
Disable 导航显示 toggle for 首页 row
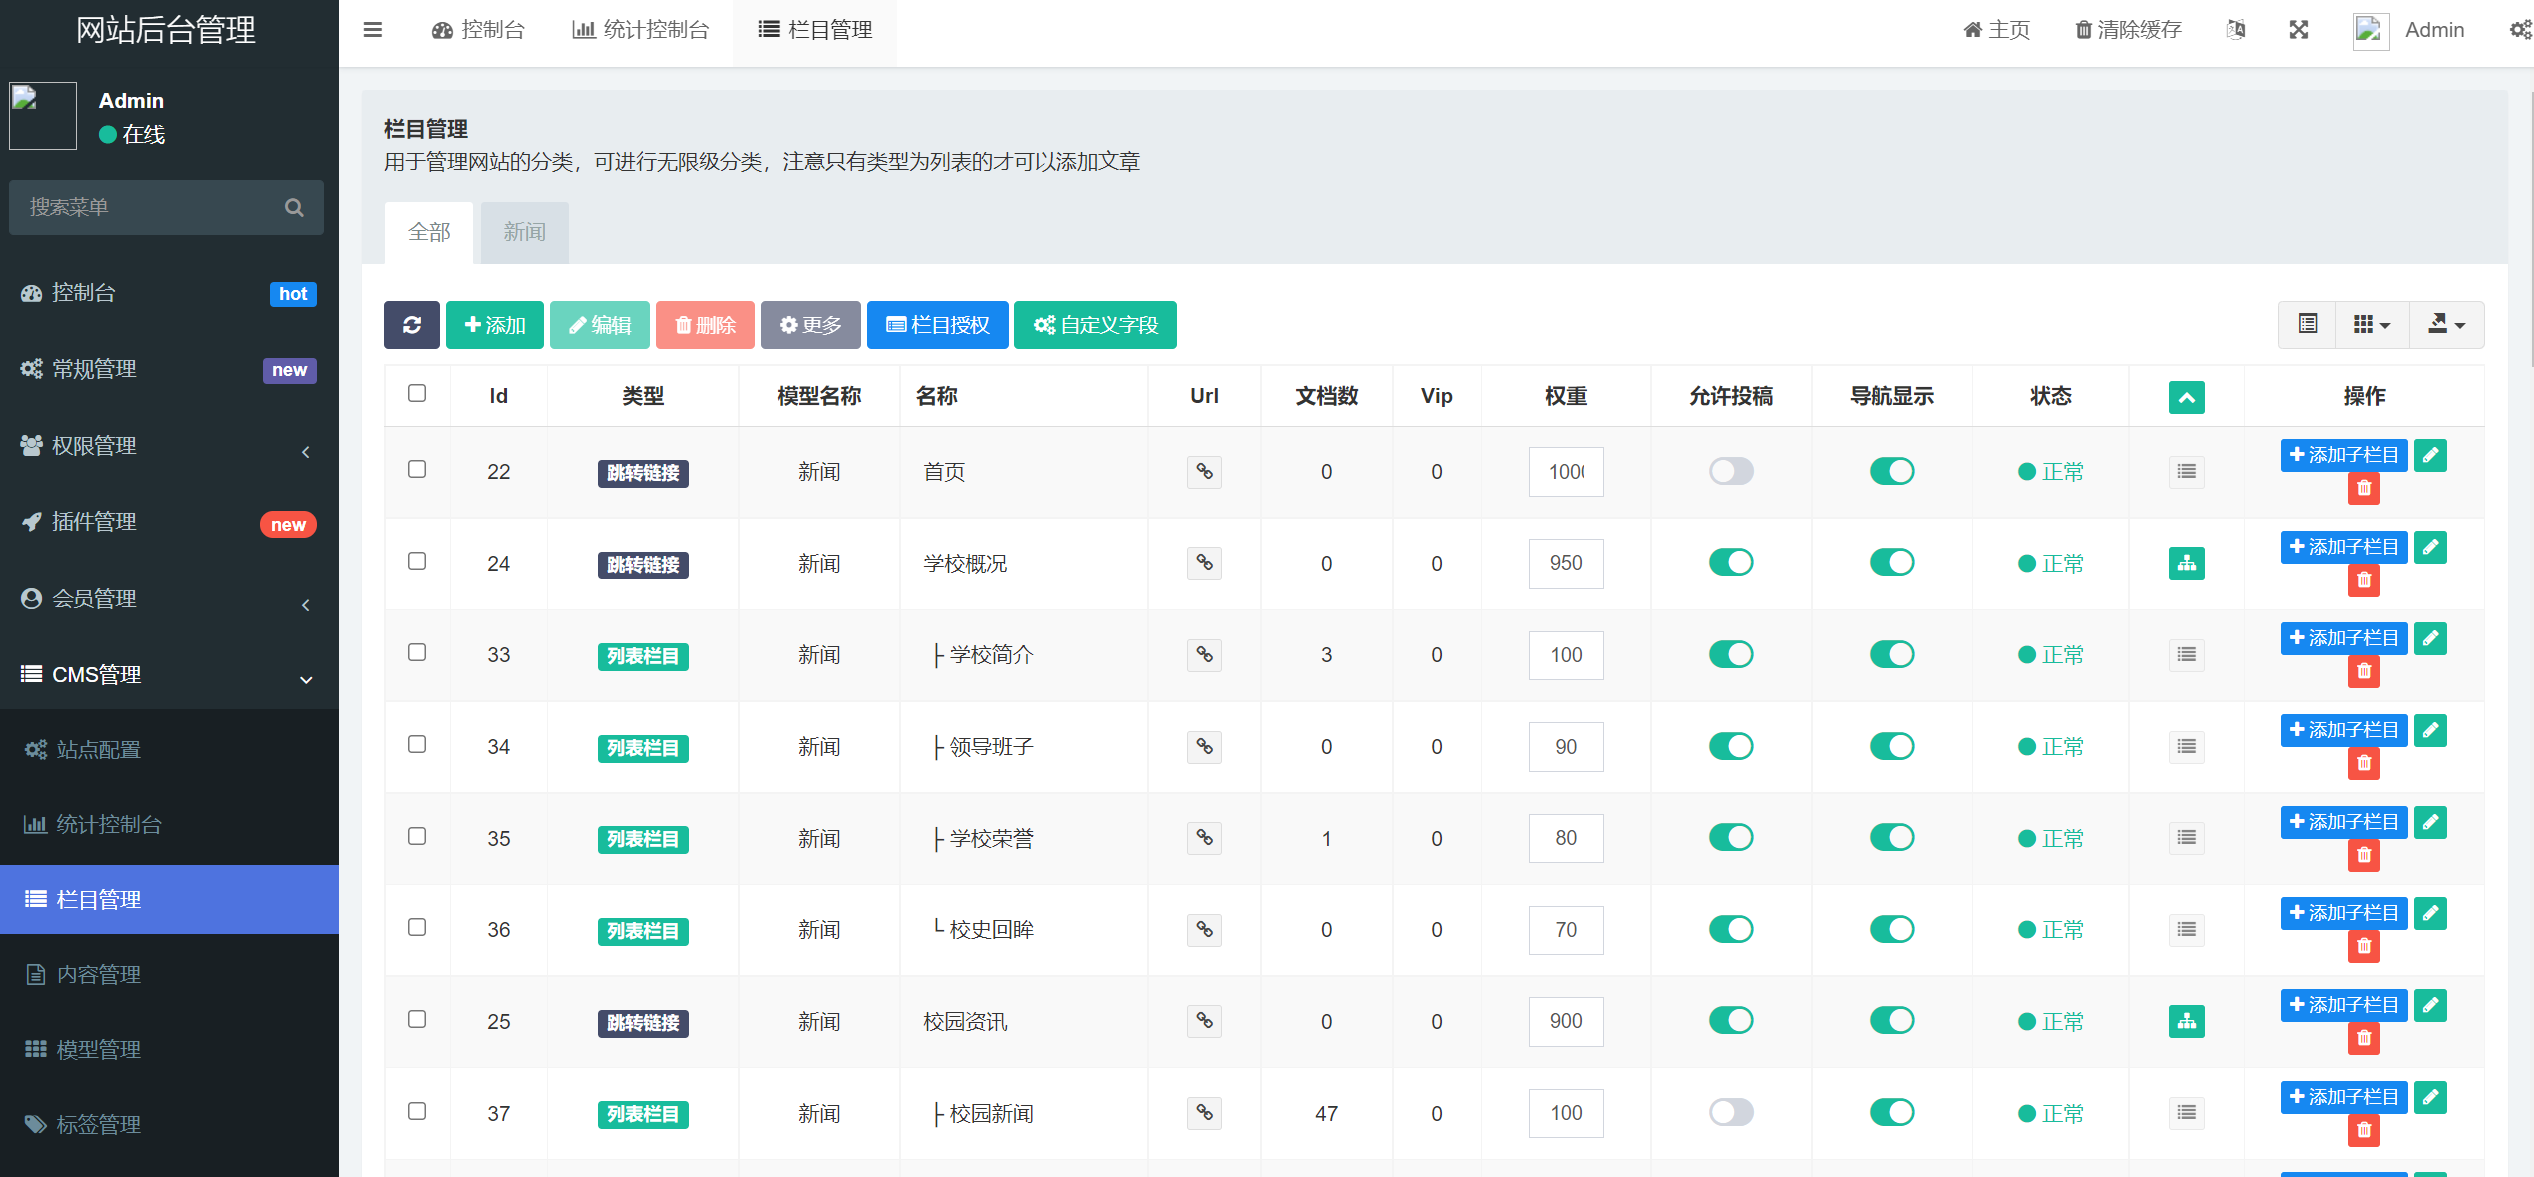pyautogui.click(x=1892, y=471)
